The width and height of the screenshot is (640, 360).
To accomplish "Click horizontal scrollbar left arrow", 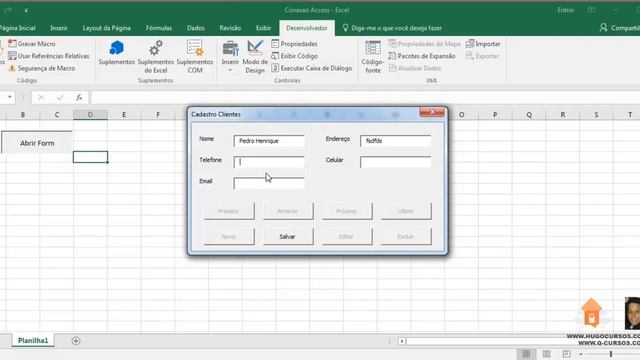I will pyautogui.click(x=402, y=341).
